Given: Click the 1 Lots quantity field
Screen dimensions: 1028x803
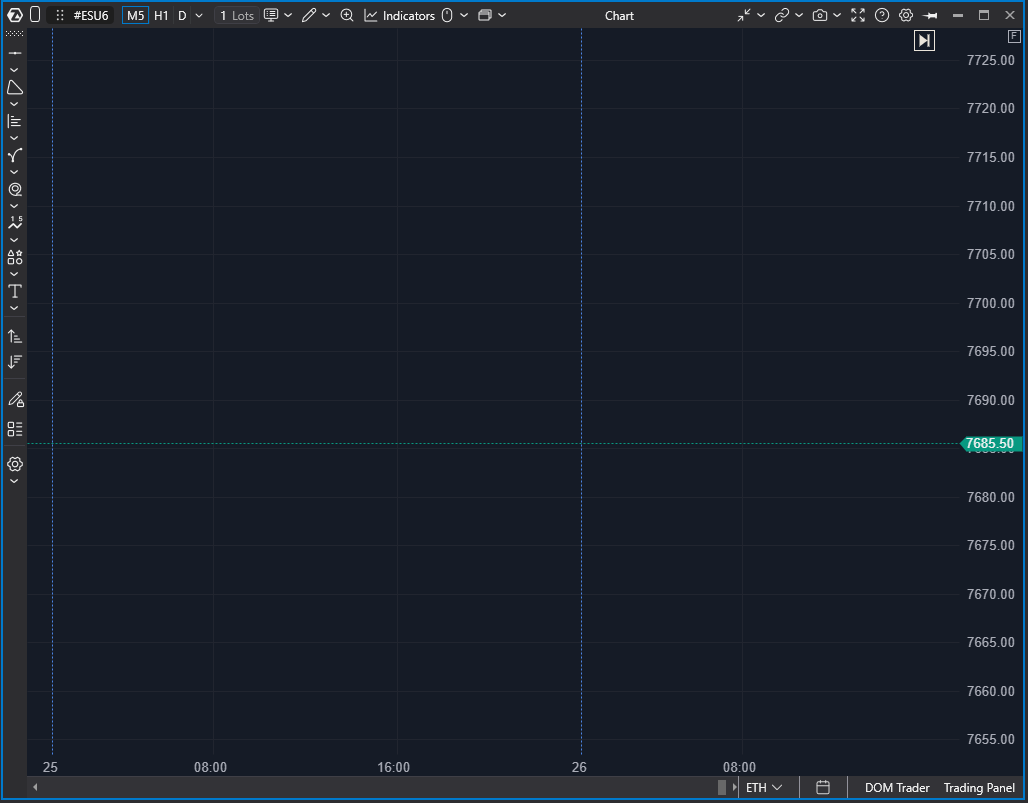Looking at the screenshot, I should 237,16.
